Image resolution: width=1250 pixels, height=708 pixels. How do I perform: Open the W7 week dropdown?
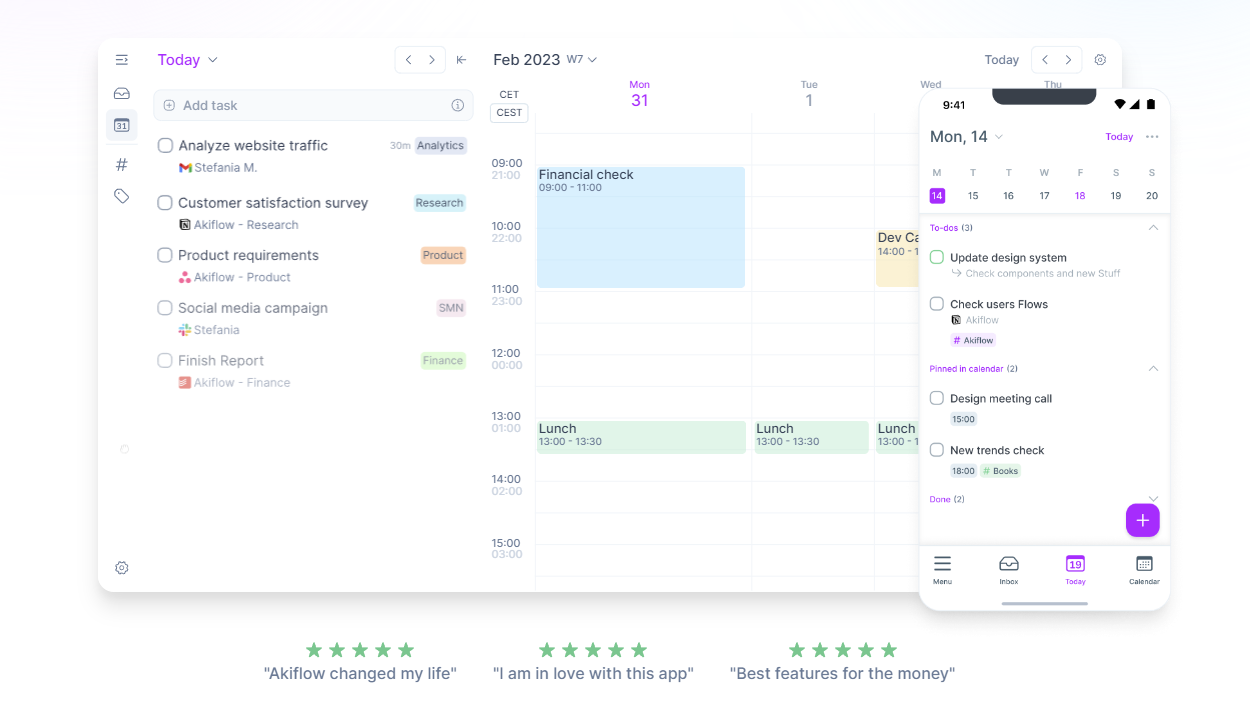click(x=582, y=60)
